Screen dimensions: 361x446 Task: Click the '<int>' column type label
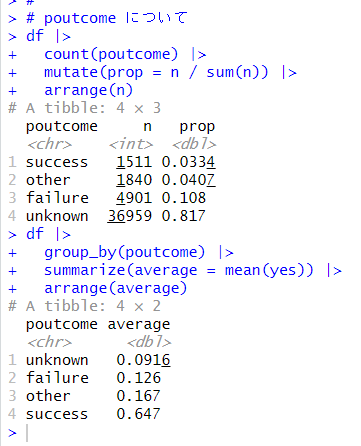(x=131, y=144)
